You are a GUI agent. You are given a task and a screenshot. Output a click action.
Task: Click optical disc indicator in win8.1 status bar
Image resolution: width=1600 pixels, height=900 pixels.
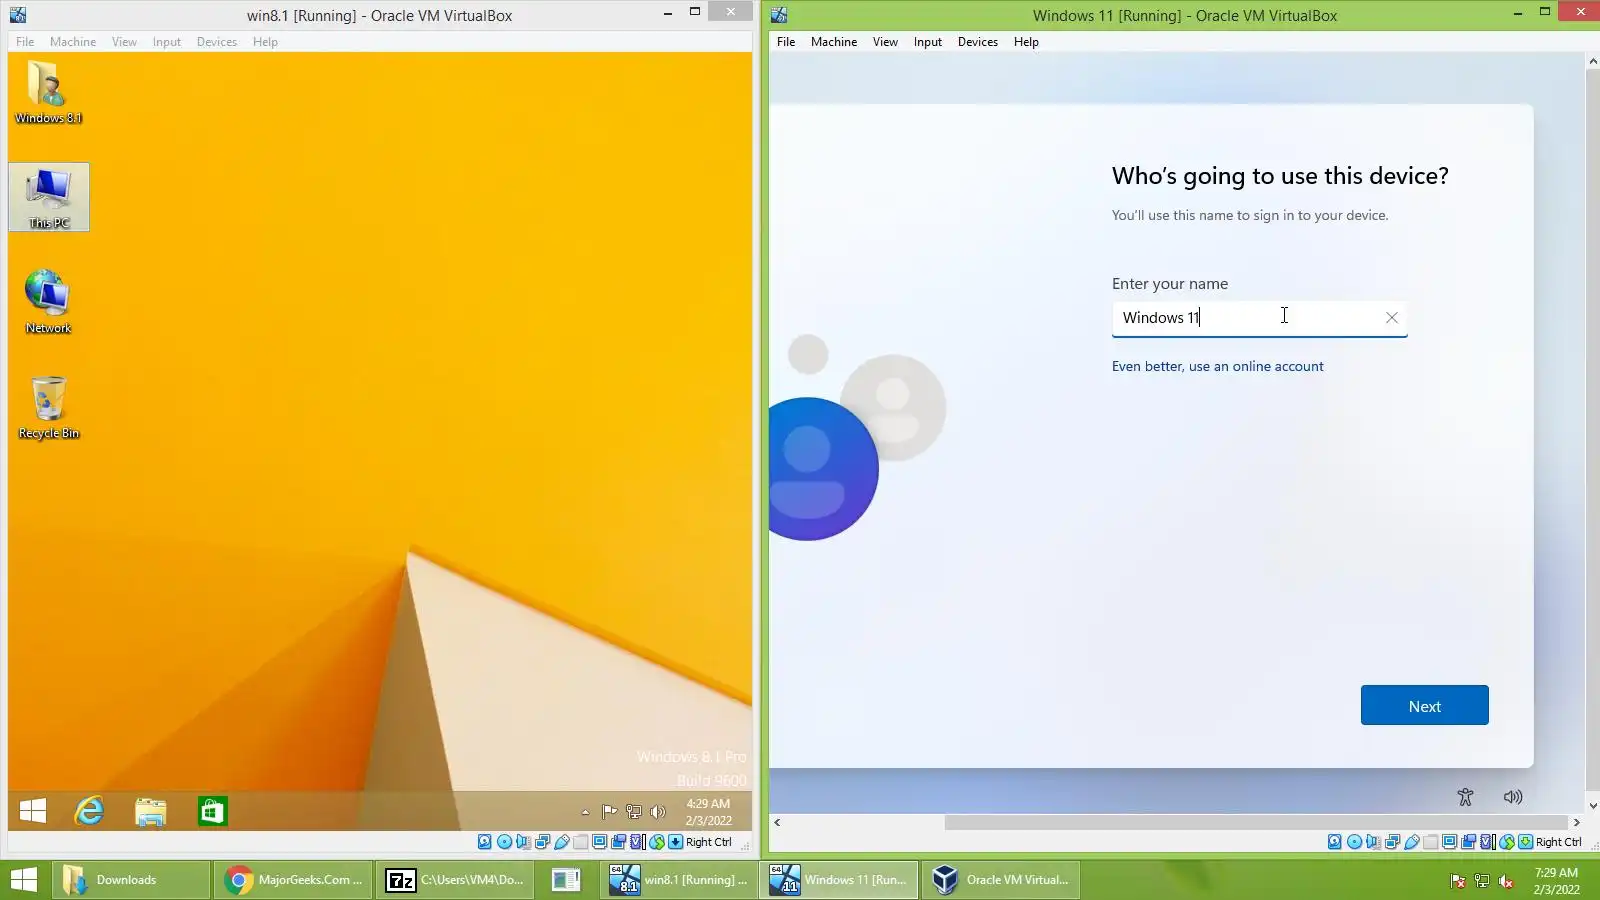click(x=504, y=842)
